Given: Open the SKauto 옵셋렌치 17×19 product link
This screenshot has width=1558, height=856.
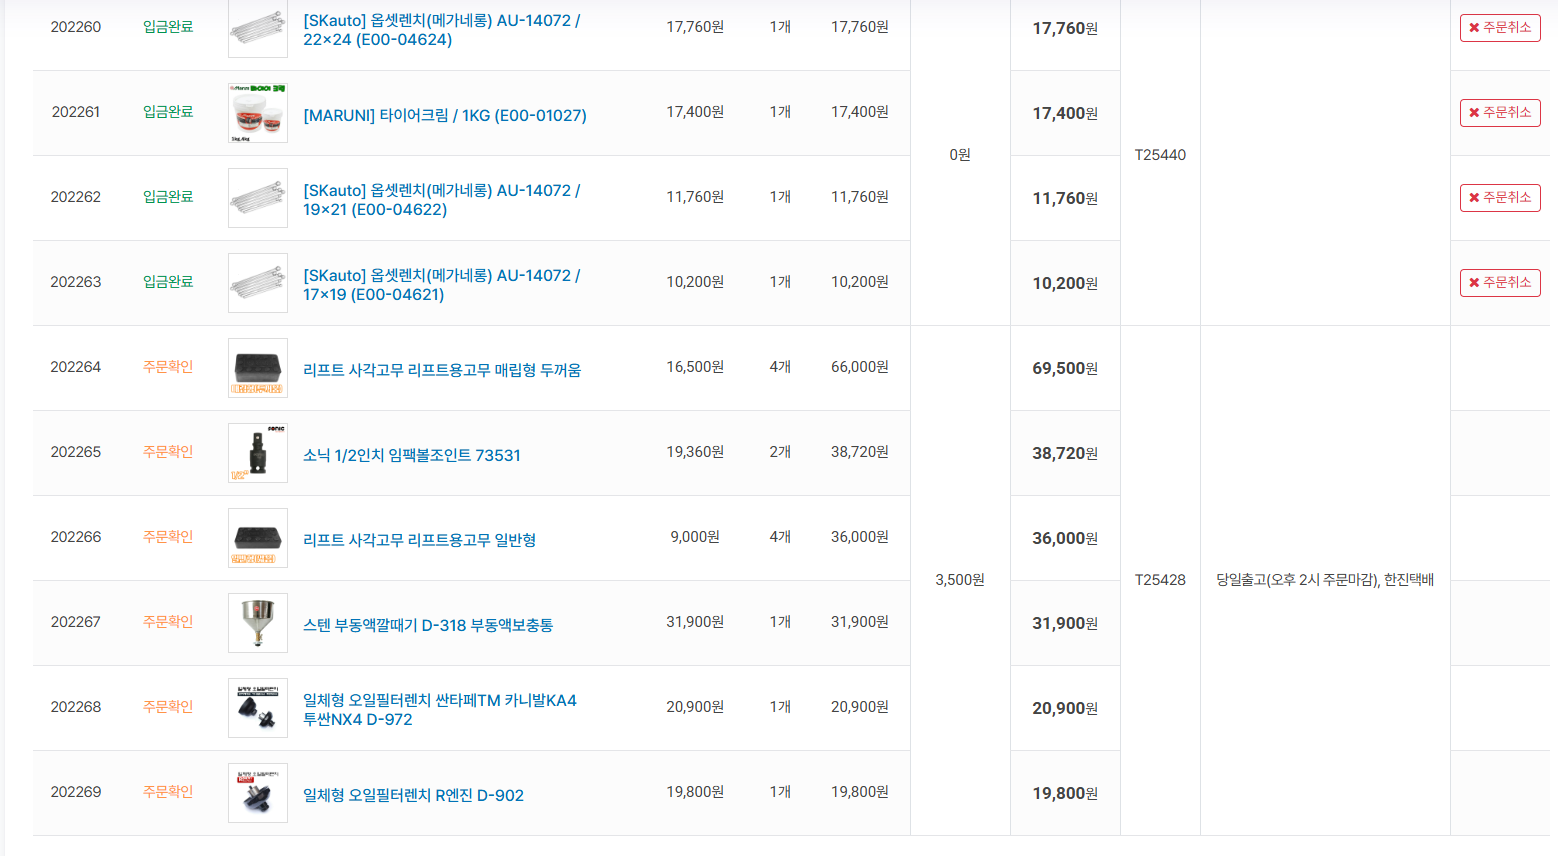Looking at the screenshot, I should (441, 285).
